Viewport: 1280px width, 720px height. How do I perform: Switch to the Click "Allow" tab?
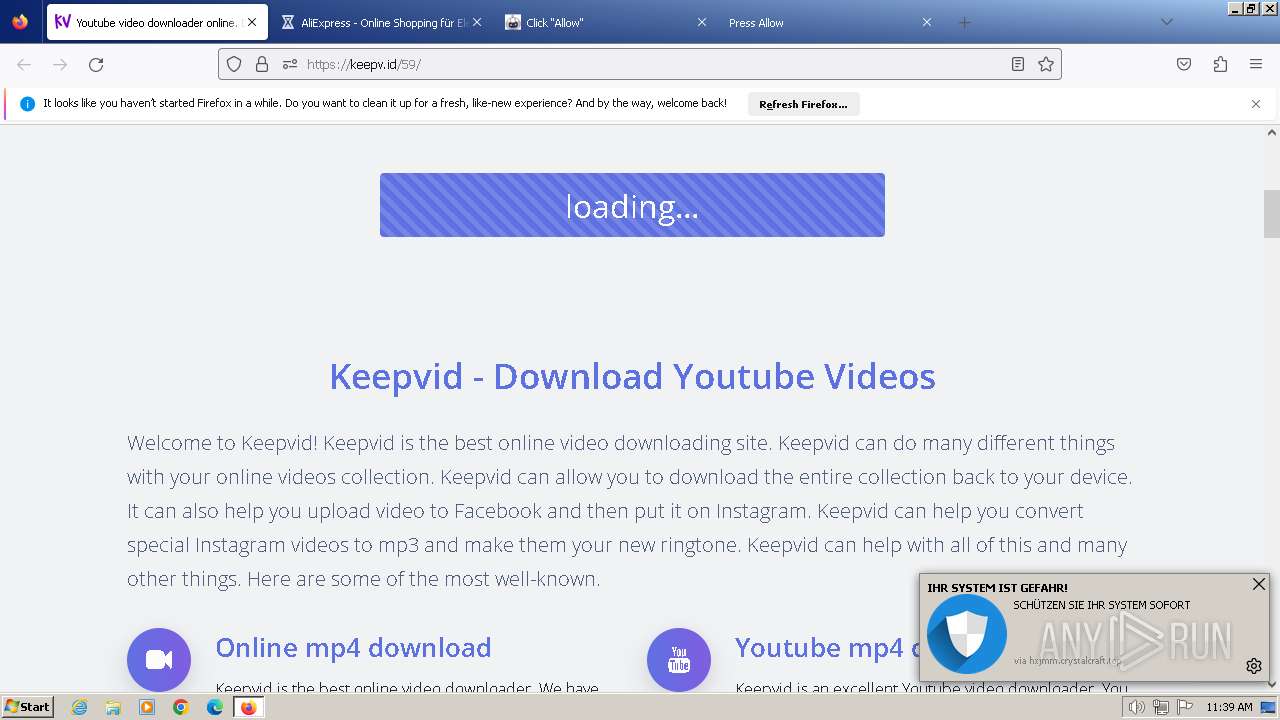click(606, 22)
